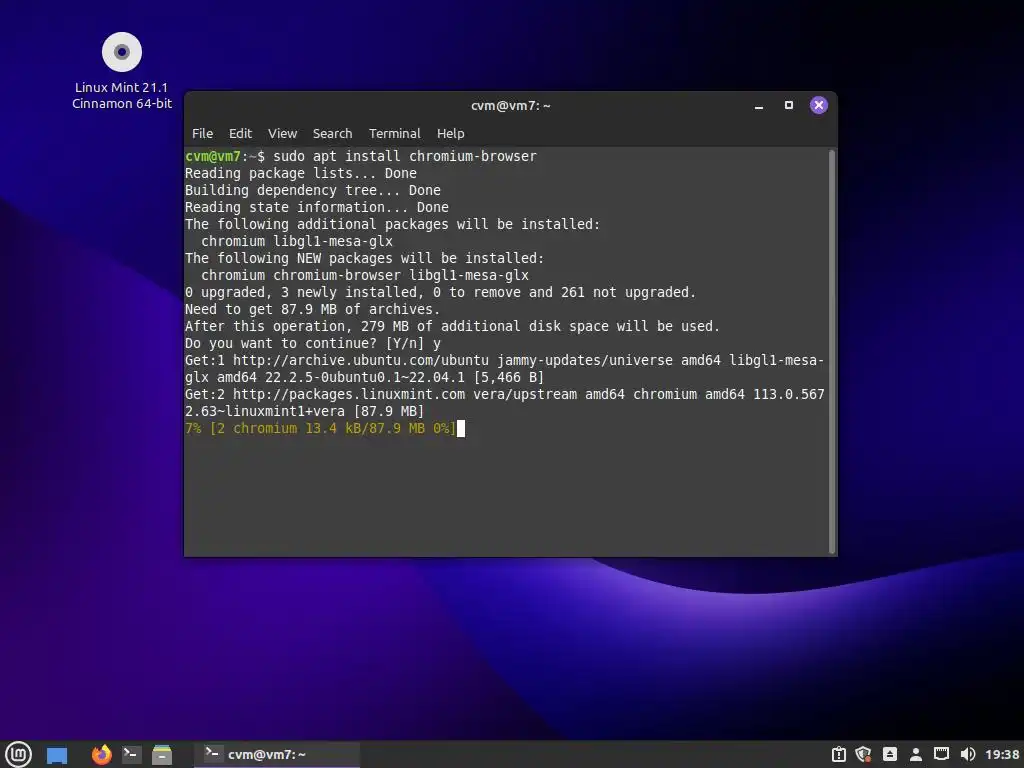1024x768 pixels.
Task: Click '0 upgraded, 3 newly installed' line
Action: tap(440, 293)
